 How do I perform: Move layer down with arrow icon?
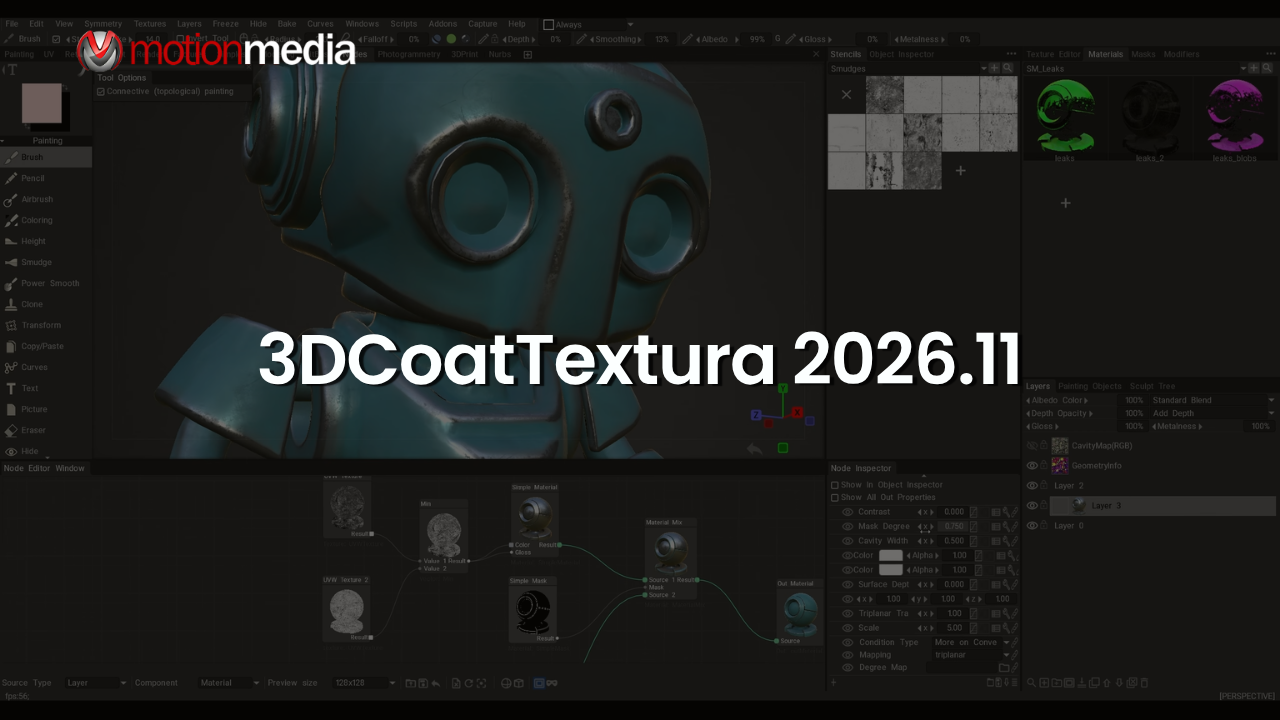tap(1119, 683)
